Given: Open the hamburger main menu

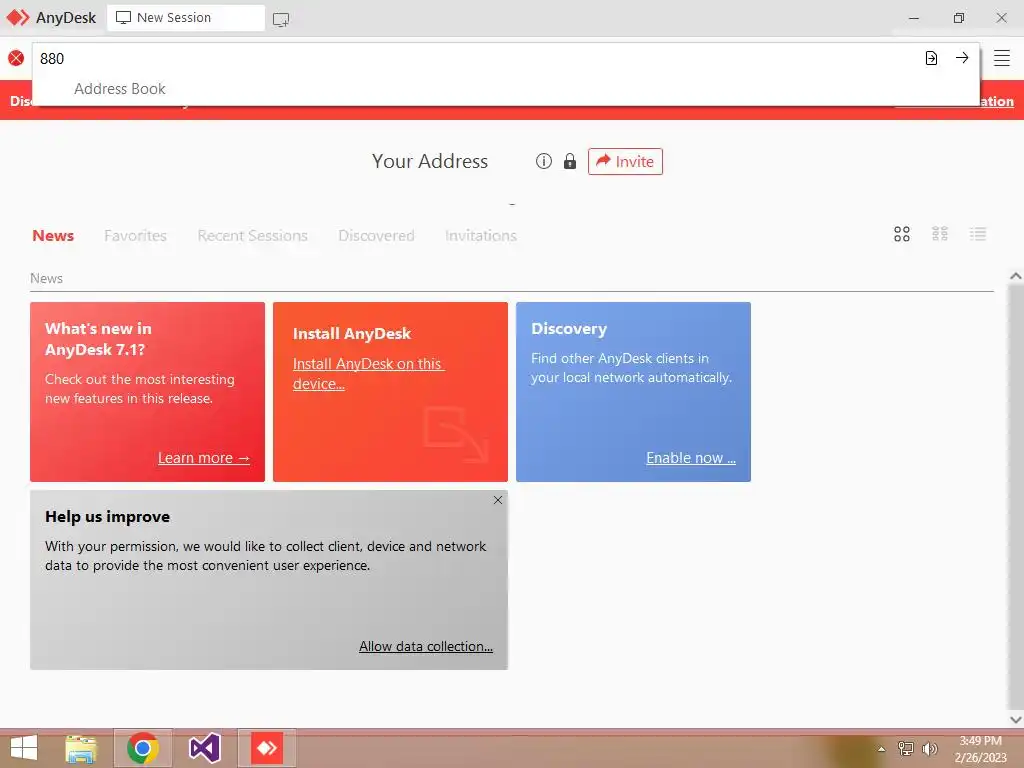Looking at the screenshot, I should coord(1002,58).
